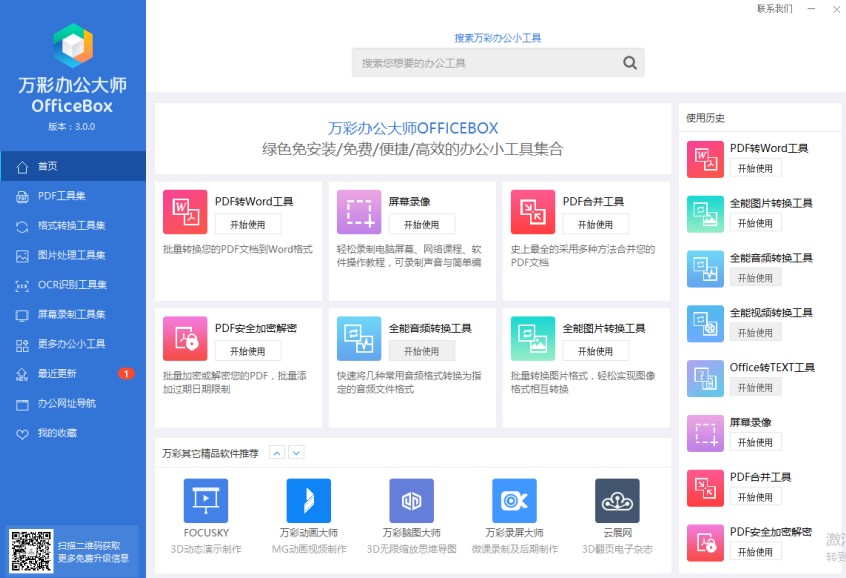Click 万彩办公大师OFFICEBOX banner title
846x578 pixels.
(x=413, y=128)
